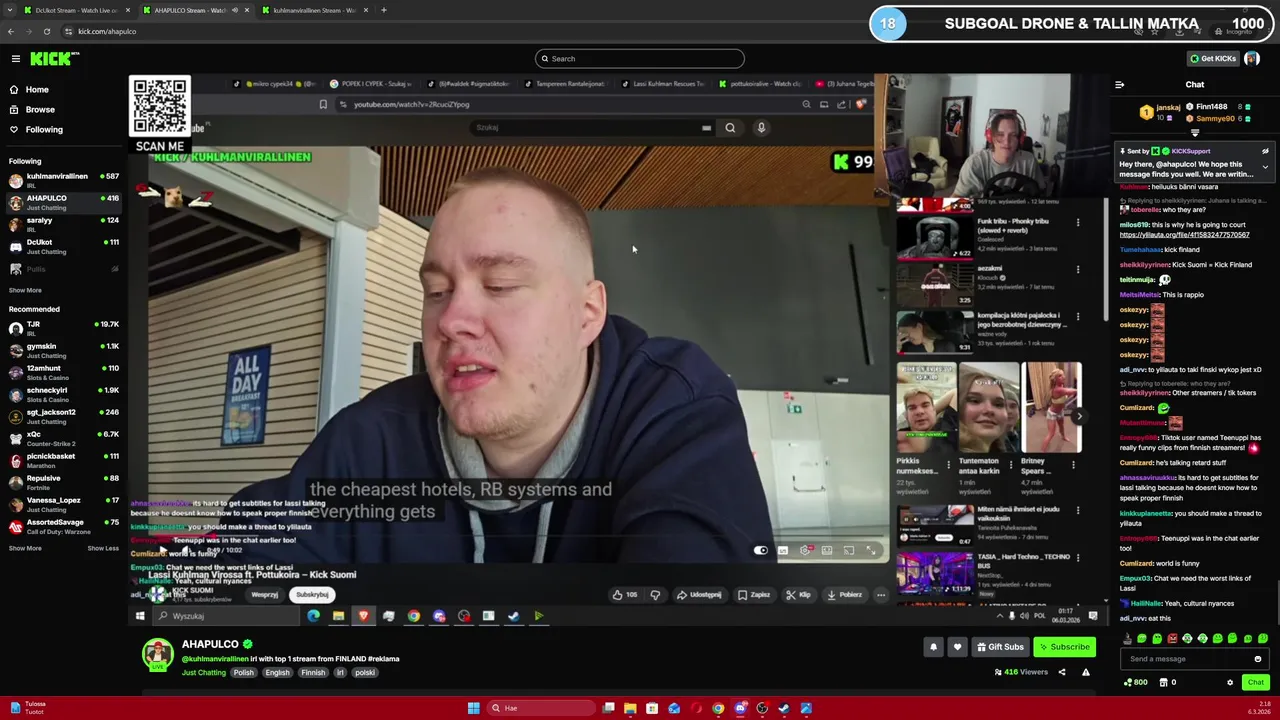Open kuhlmanvirallinen in Following list
Image resolution: width=1280 pixels, height=720 pixels.
pyautogui.click(x=64, y=180)
